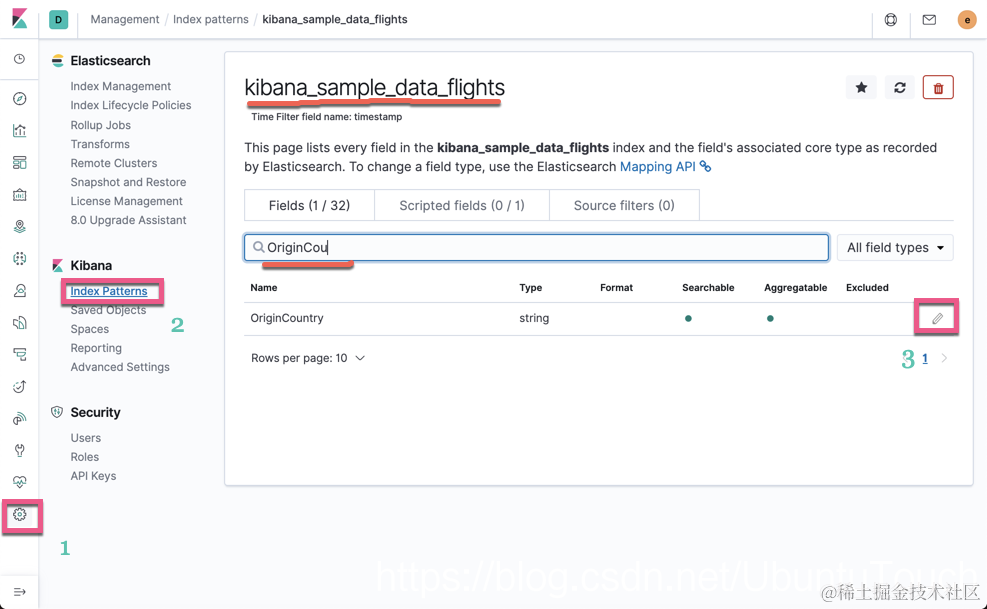Viewport: 987px width, 609px height.
Task: Refresh the field list
Action: pos(900,88)
